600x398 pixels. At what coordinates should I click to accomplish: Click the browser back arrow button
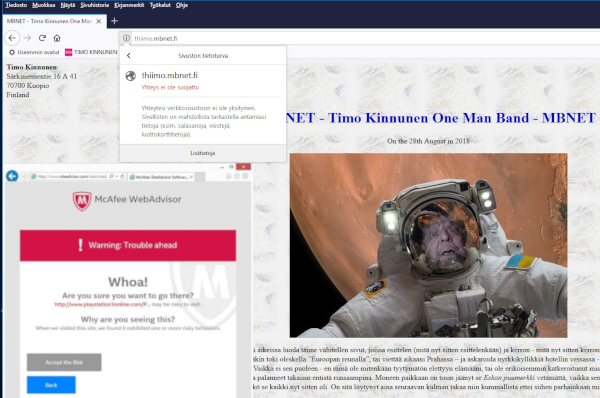tap(12, 38)
